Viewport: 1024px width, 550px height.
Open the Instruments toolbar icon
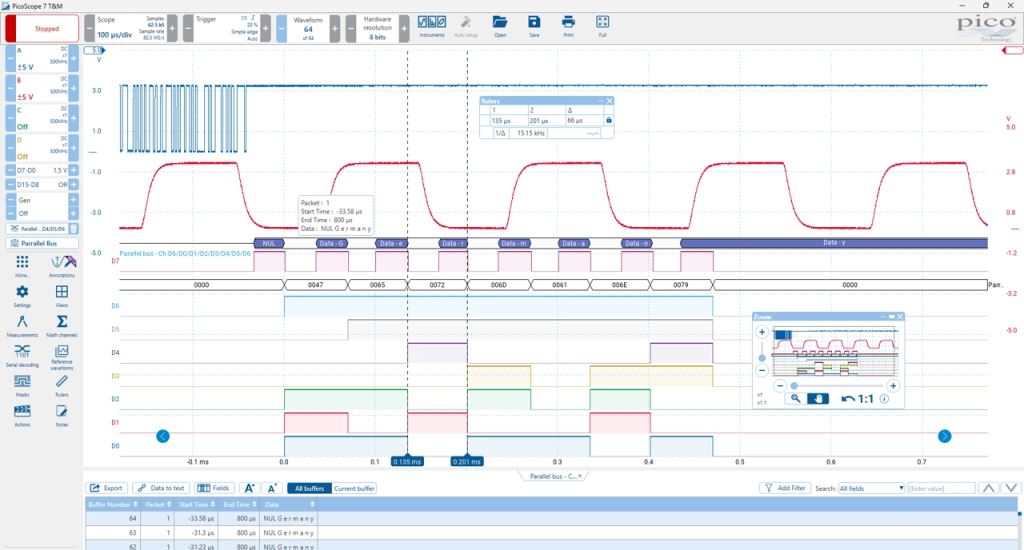coord(432,26)
